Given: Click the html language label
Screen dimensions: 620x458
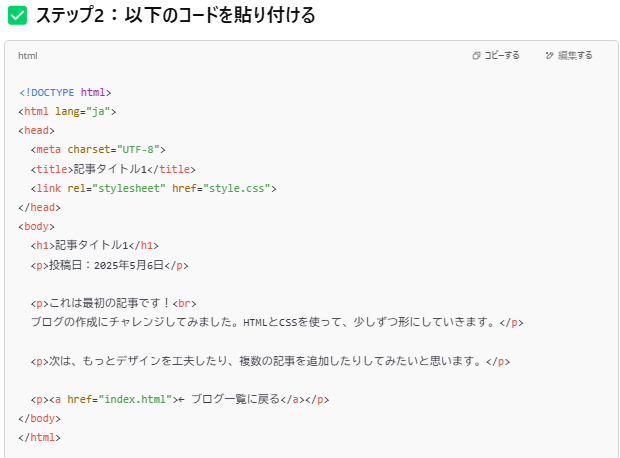Looking at the screenshot, I should 28,56.
